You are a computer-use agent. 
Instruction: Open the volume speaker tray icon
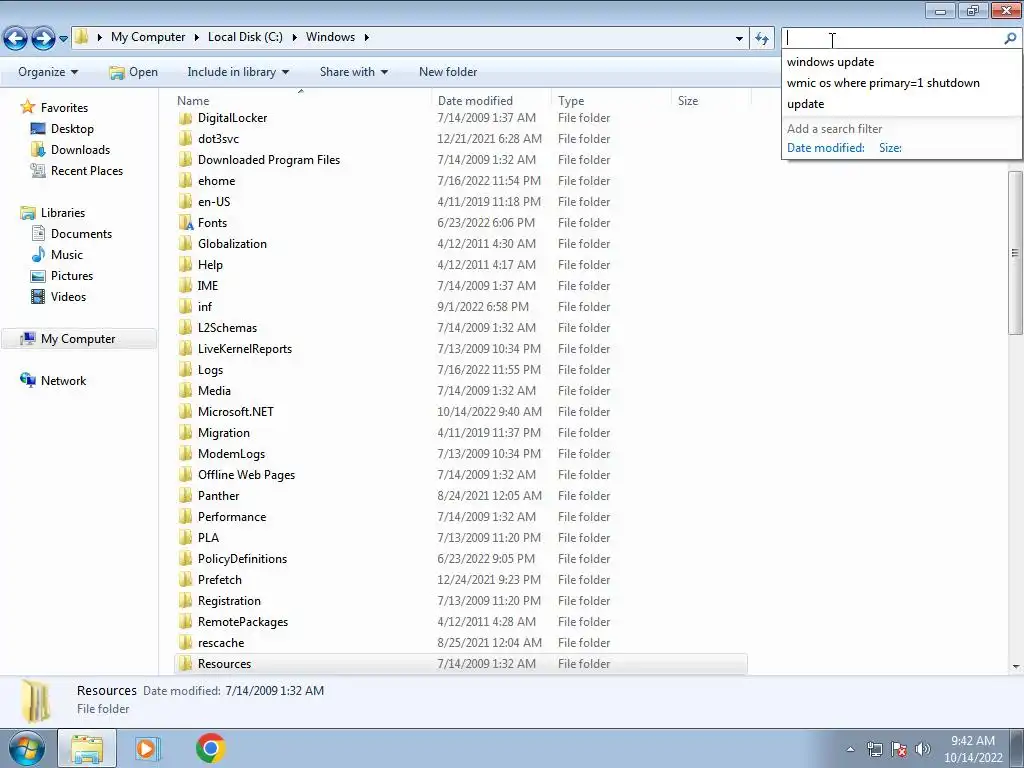pyautogui.click(x=922, y=749)
